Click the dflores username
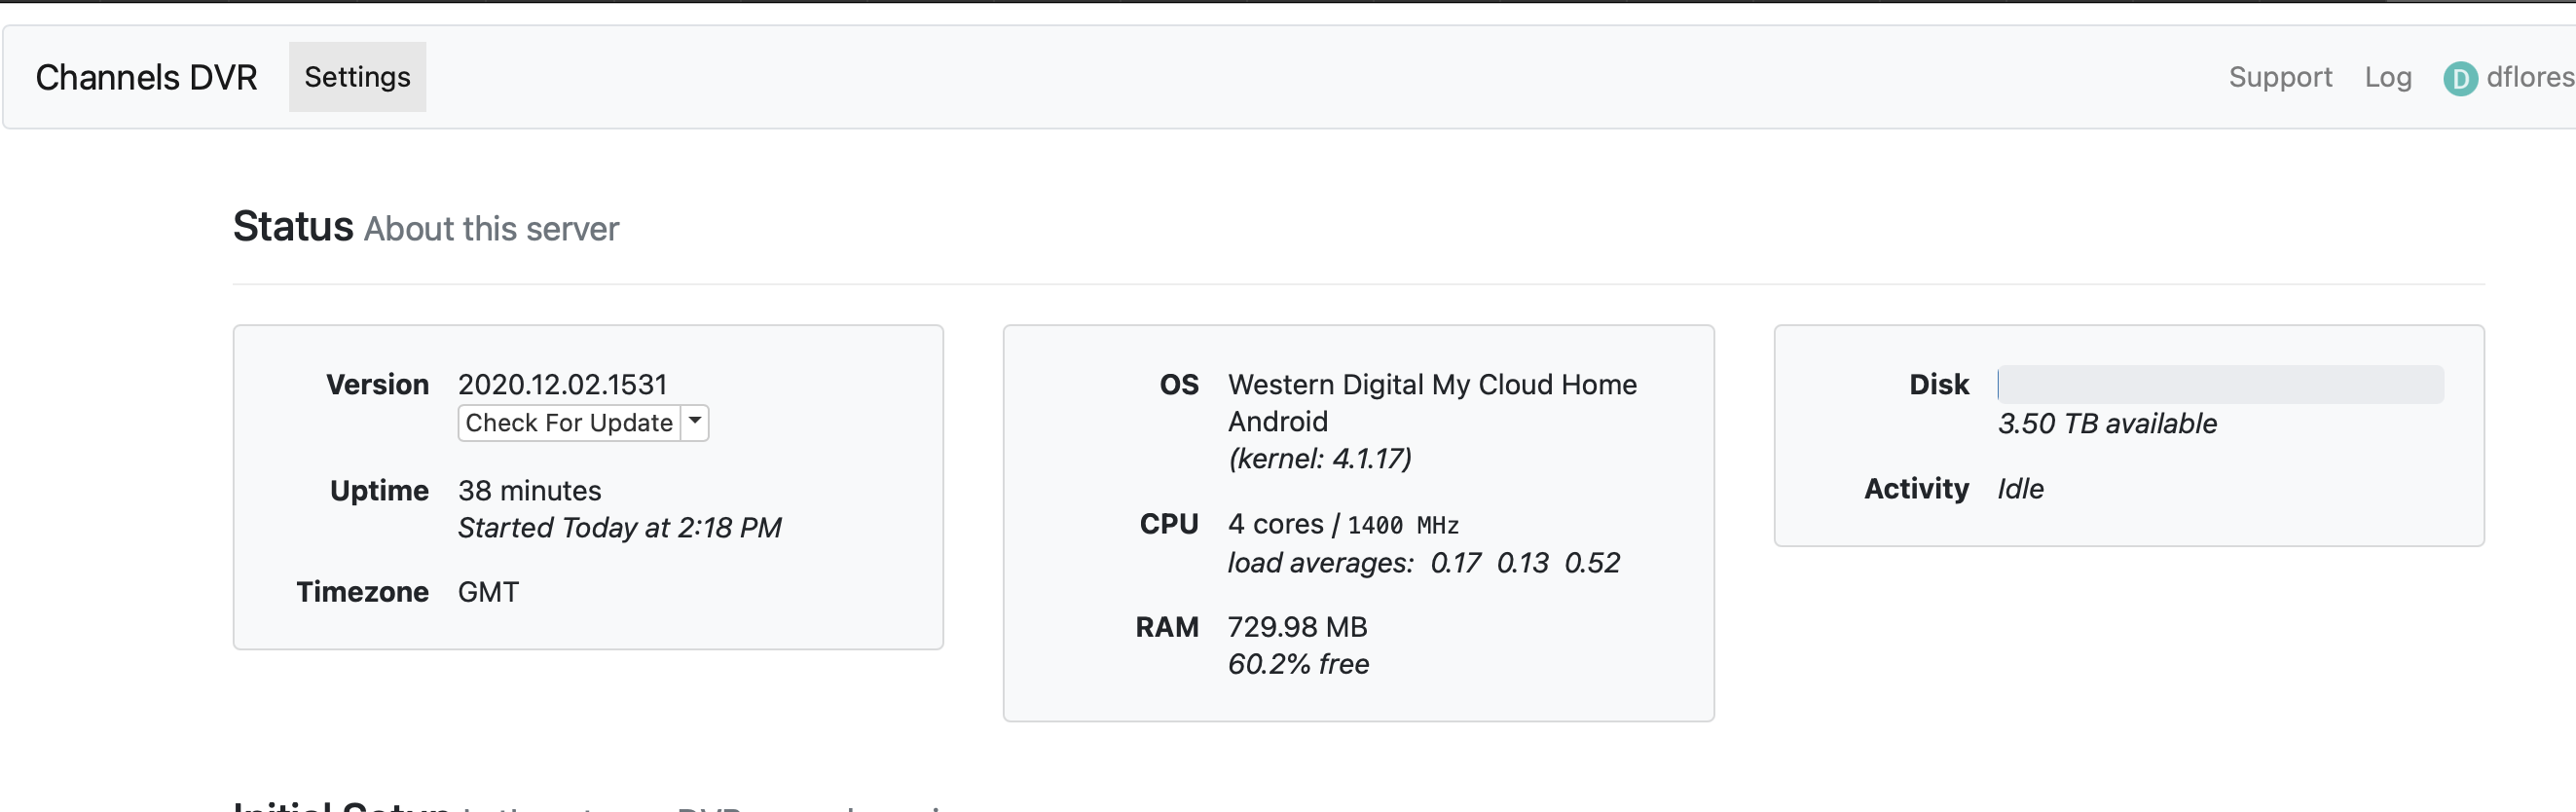Viewport: 2576px width, 812px height. pos(2529,77)
